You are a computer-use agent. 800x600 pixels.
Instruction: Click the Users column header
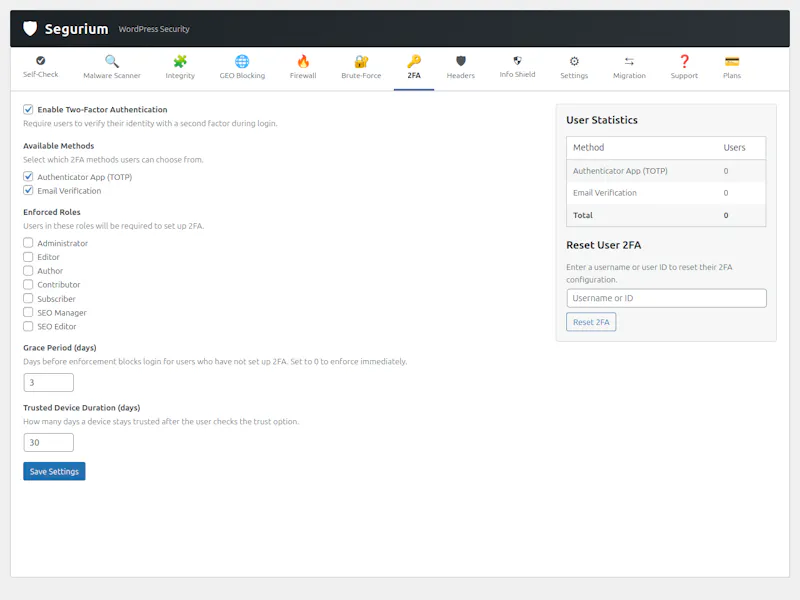tap(734, 147)
